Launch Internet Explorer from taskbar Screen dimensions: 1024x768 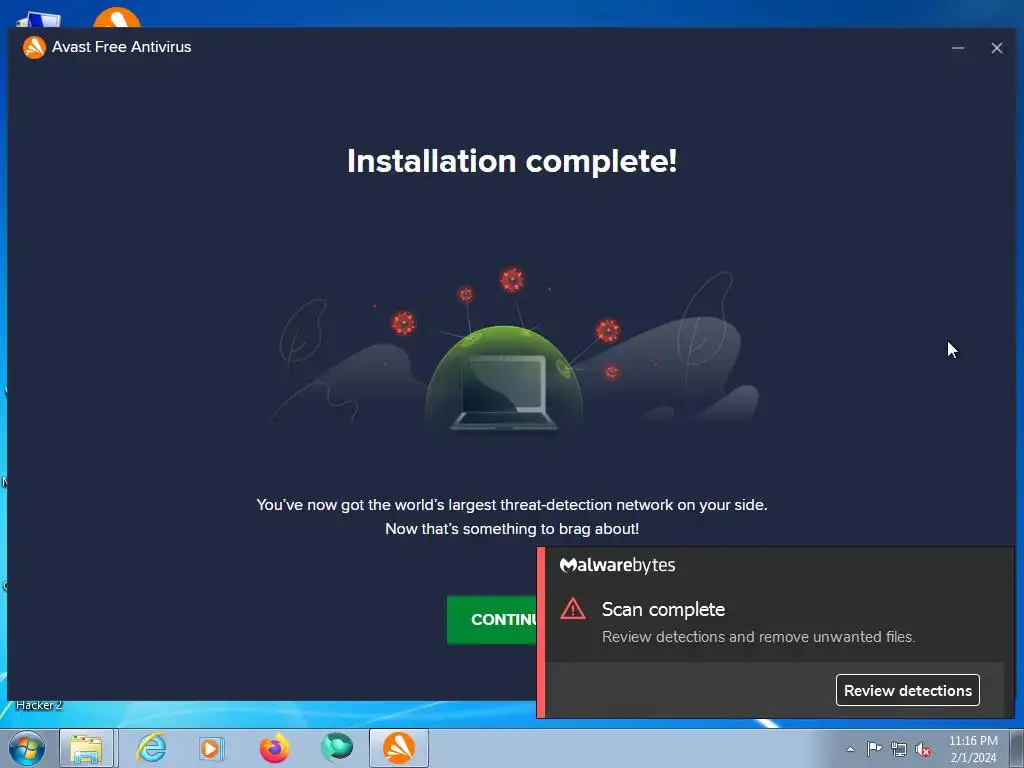tap(152, 748)
